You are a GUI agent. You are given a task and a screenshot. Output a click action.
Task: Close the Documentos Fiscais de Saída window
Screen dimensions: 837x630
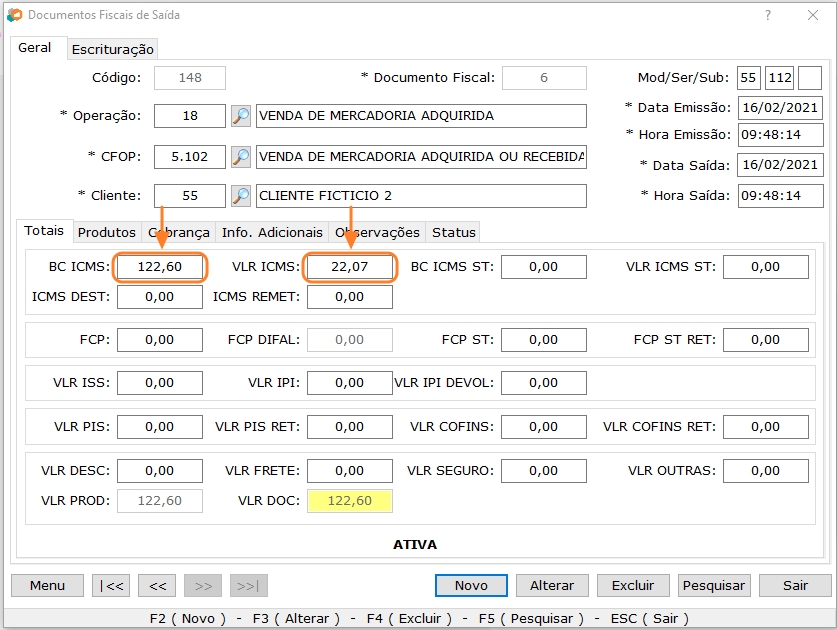[813, 15]
